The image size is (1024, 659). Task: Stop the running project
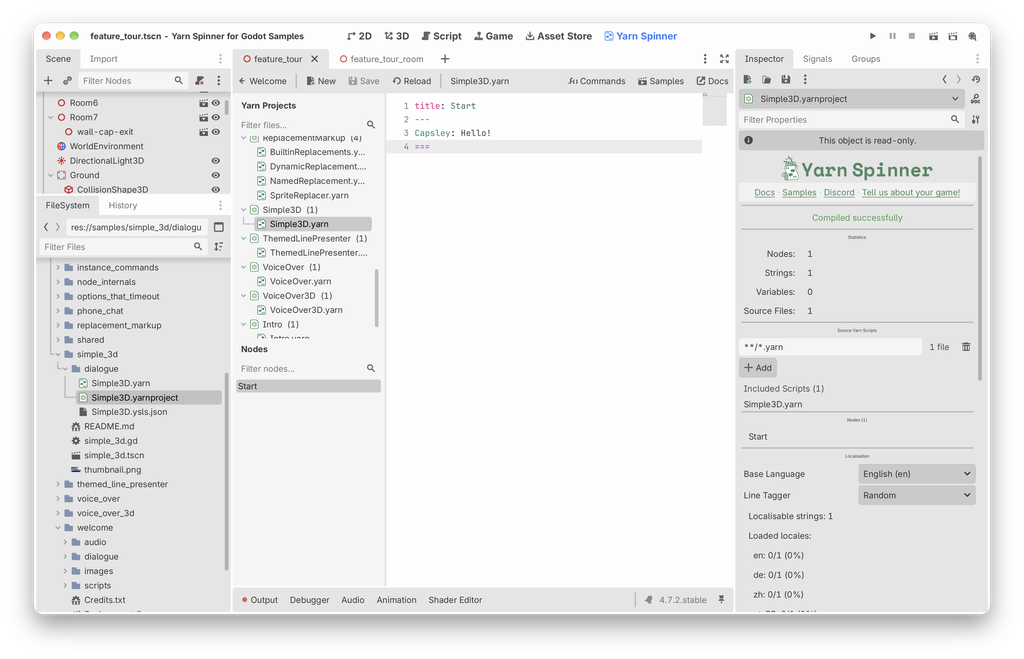(912, 36)
